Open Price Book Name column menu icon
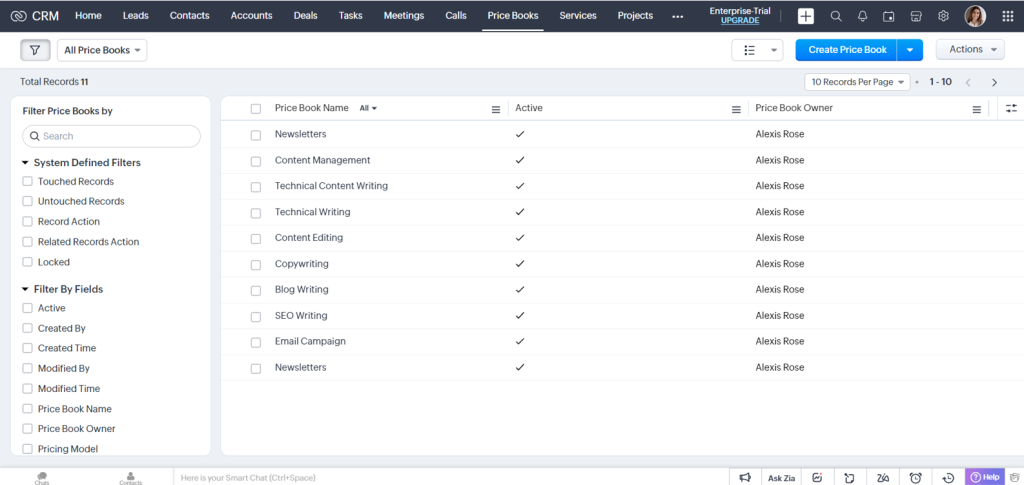Viewport: 1024px width, 485px height. (x=496, y=110)
